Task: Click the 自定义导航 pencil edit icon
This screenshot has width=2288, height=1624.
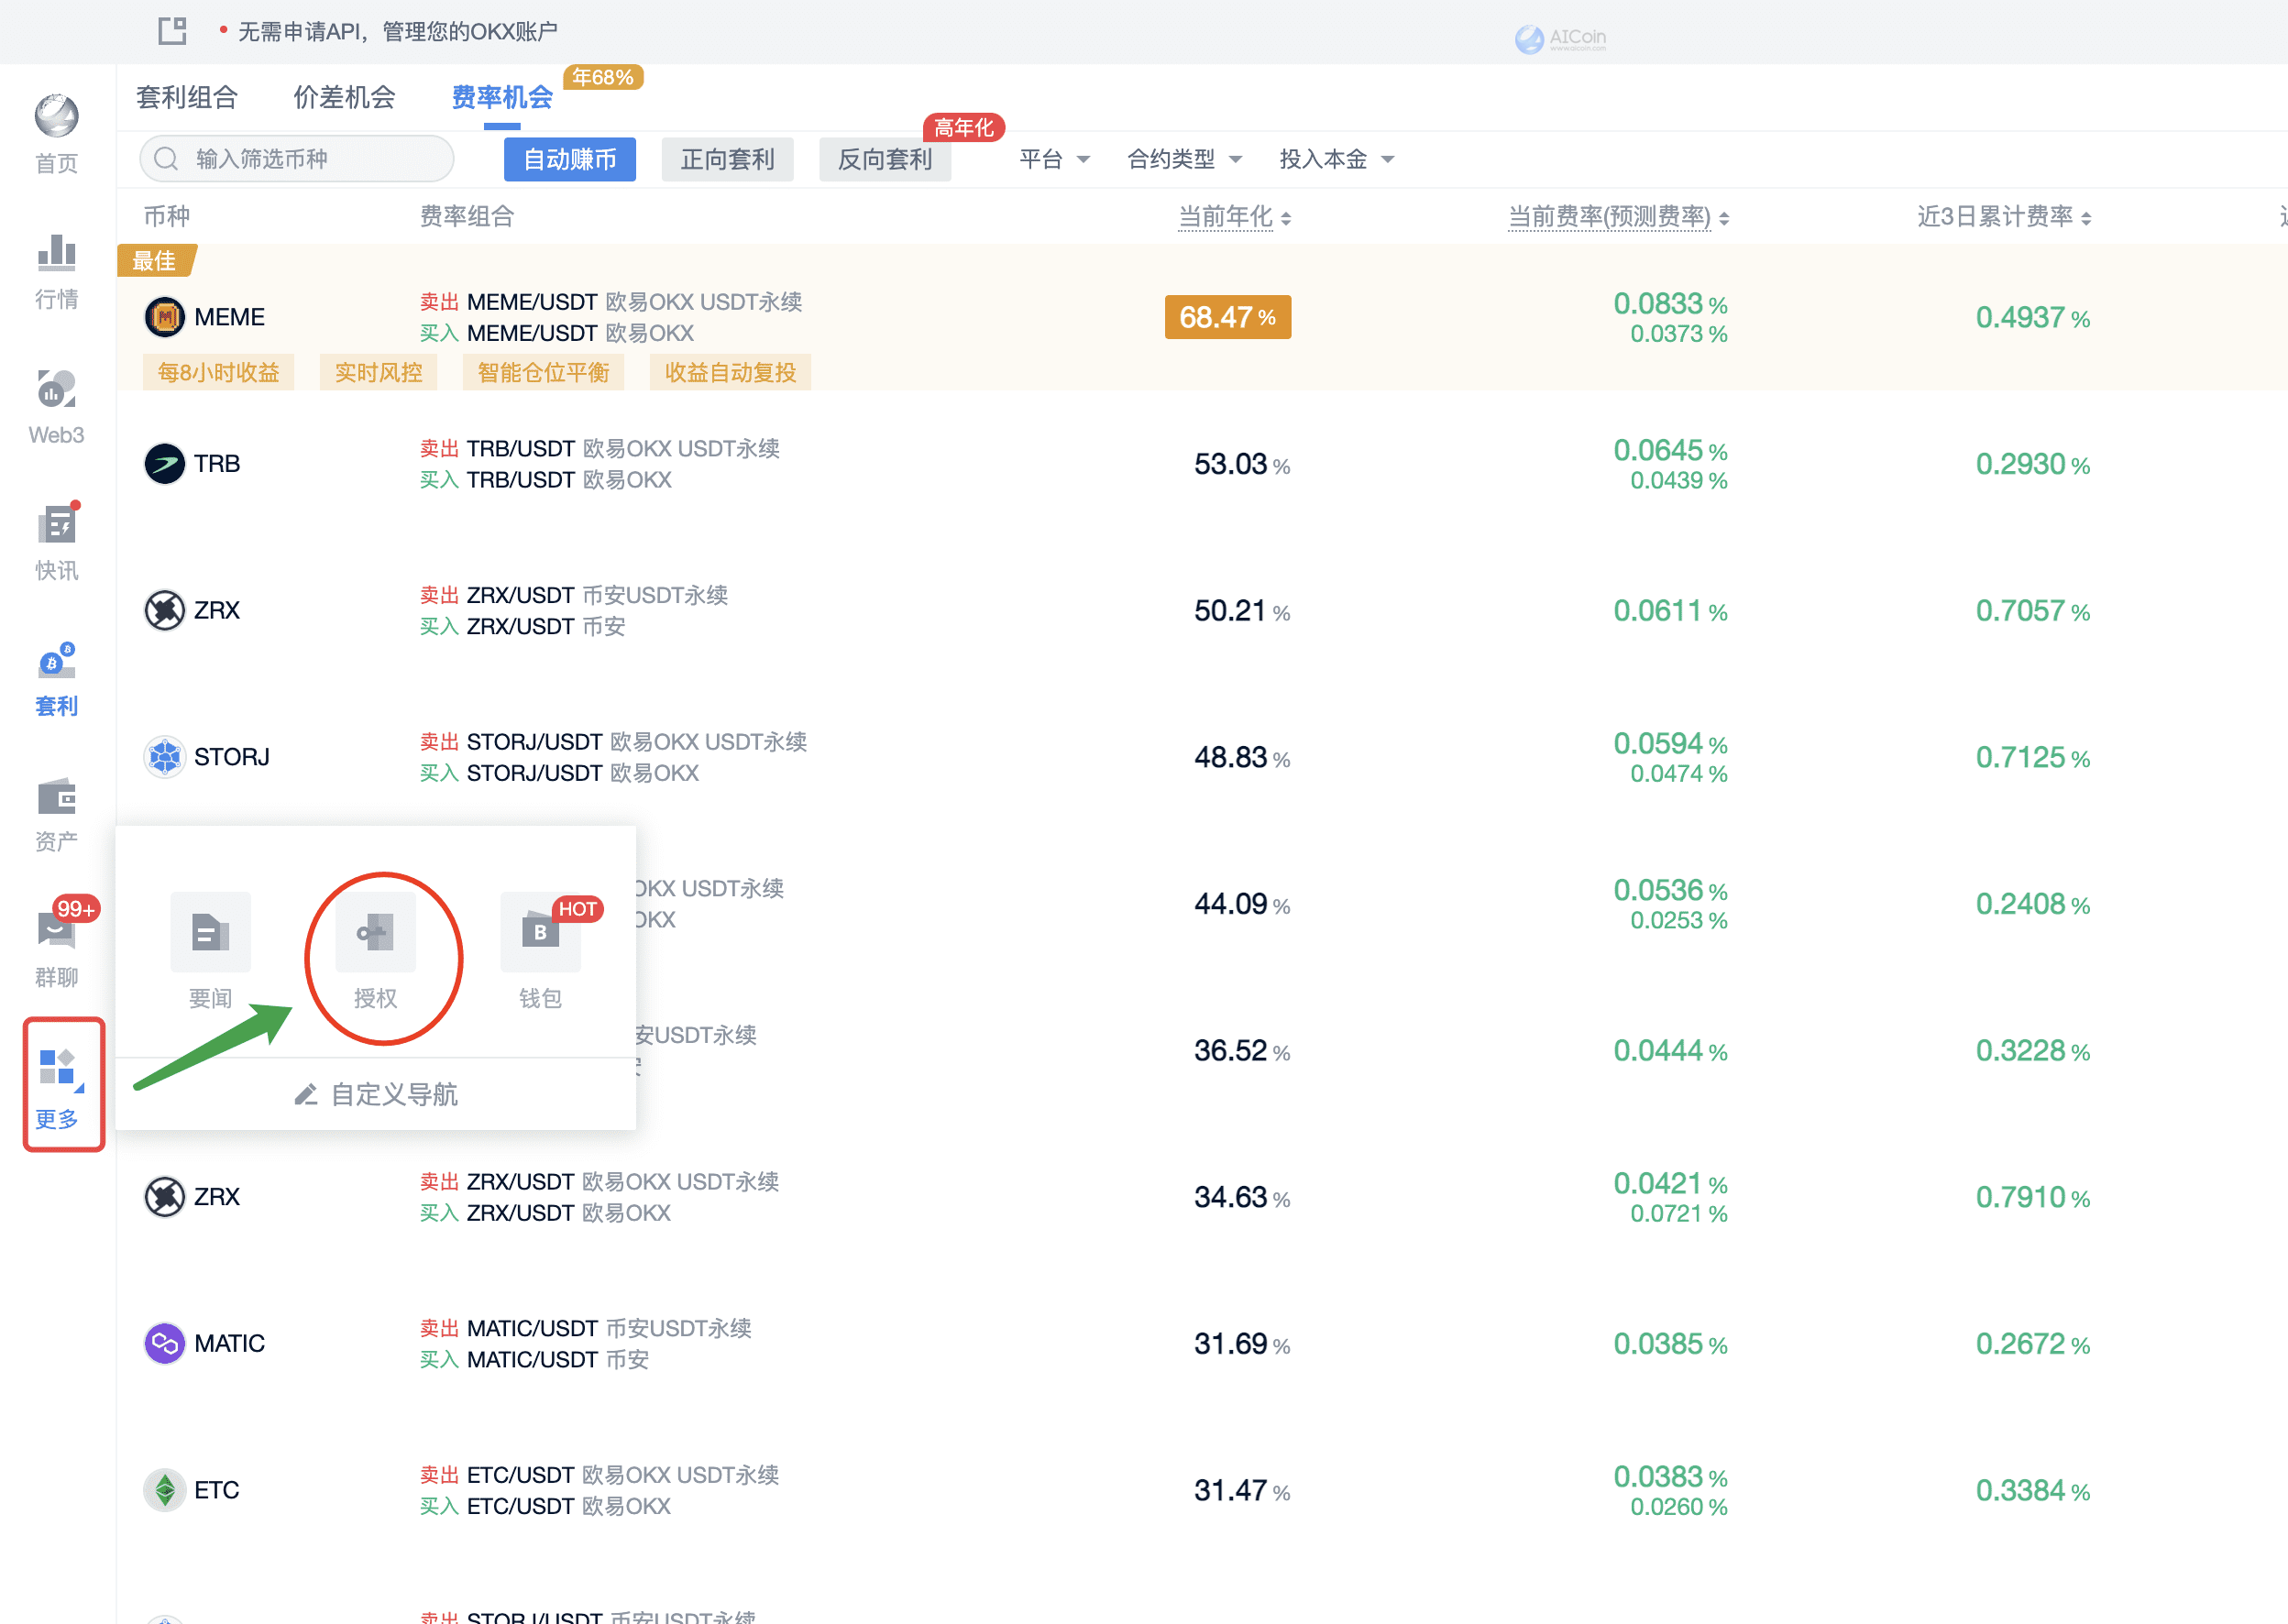Action: point(306,1095)
